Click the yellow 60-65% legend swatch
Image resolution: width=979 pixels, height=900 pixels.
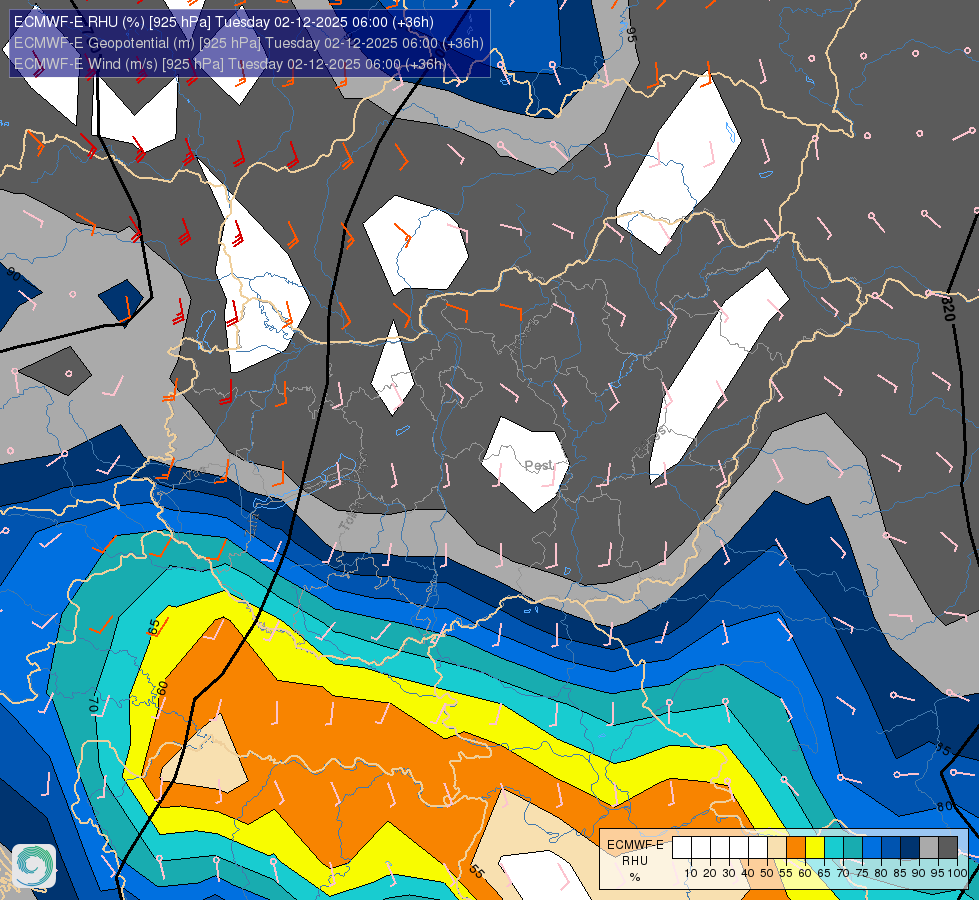coord(815,848)
